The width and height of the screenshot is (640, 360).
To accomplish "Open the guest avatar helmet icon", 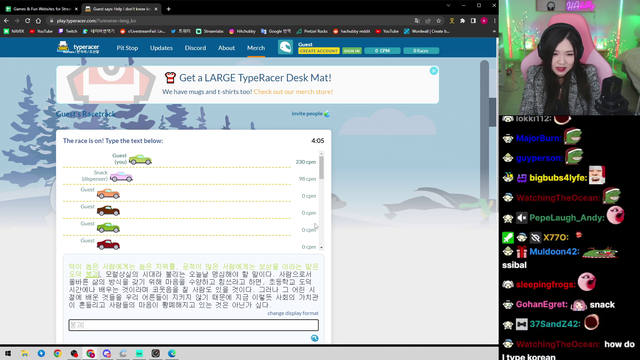I will [285, 47].
